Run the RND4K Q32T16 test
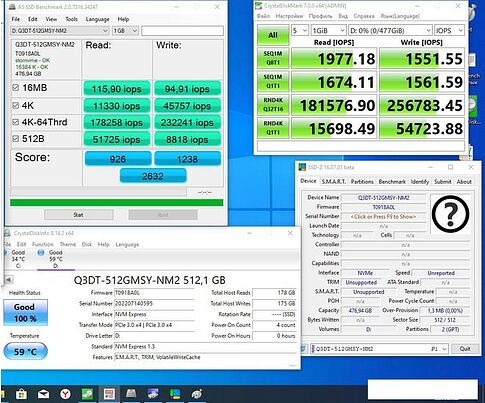The height and width of the screenshot is (403, 485). pyautogui.click(x=273, y=105)
